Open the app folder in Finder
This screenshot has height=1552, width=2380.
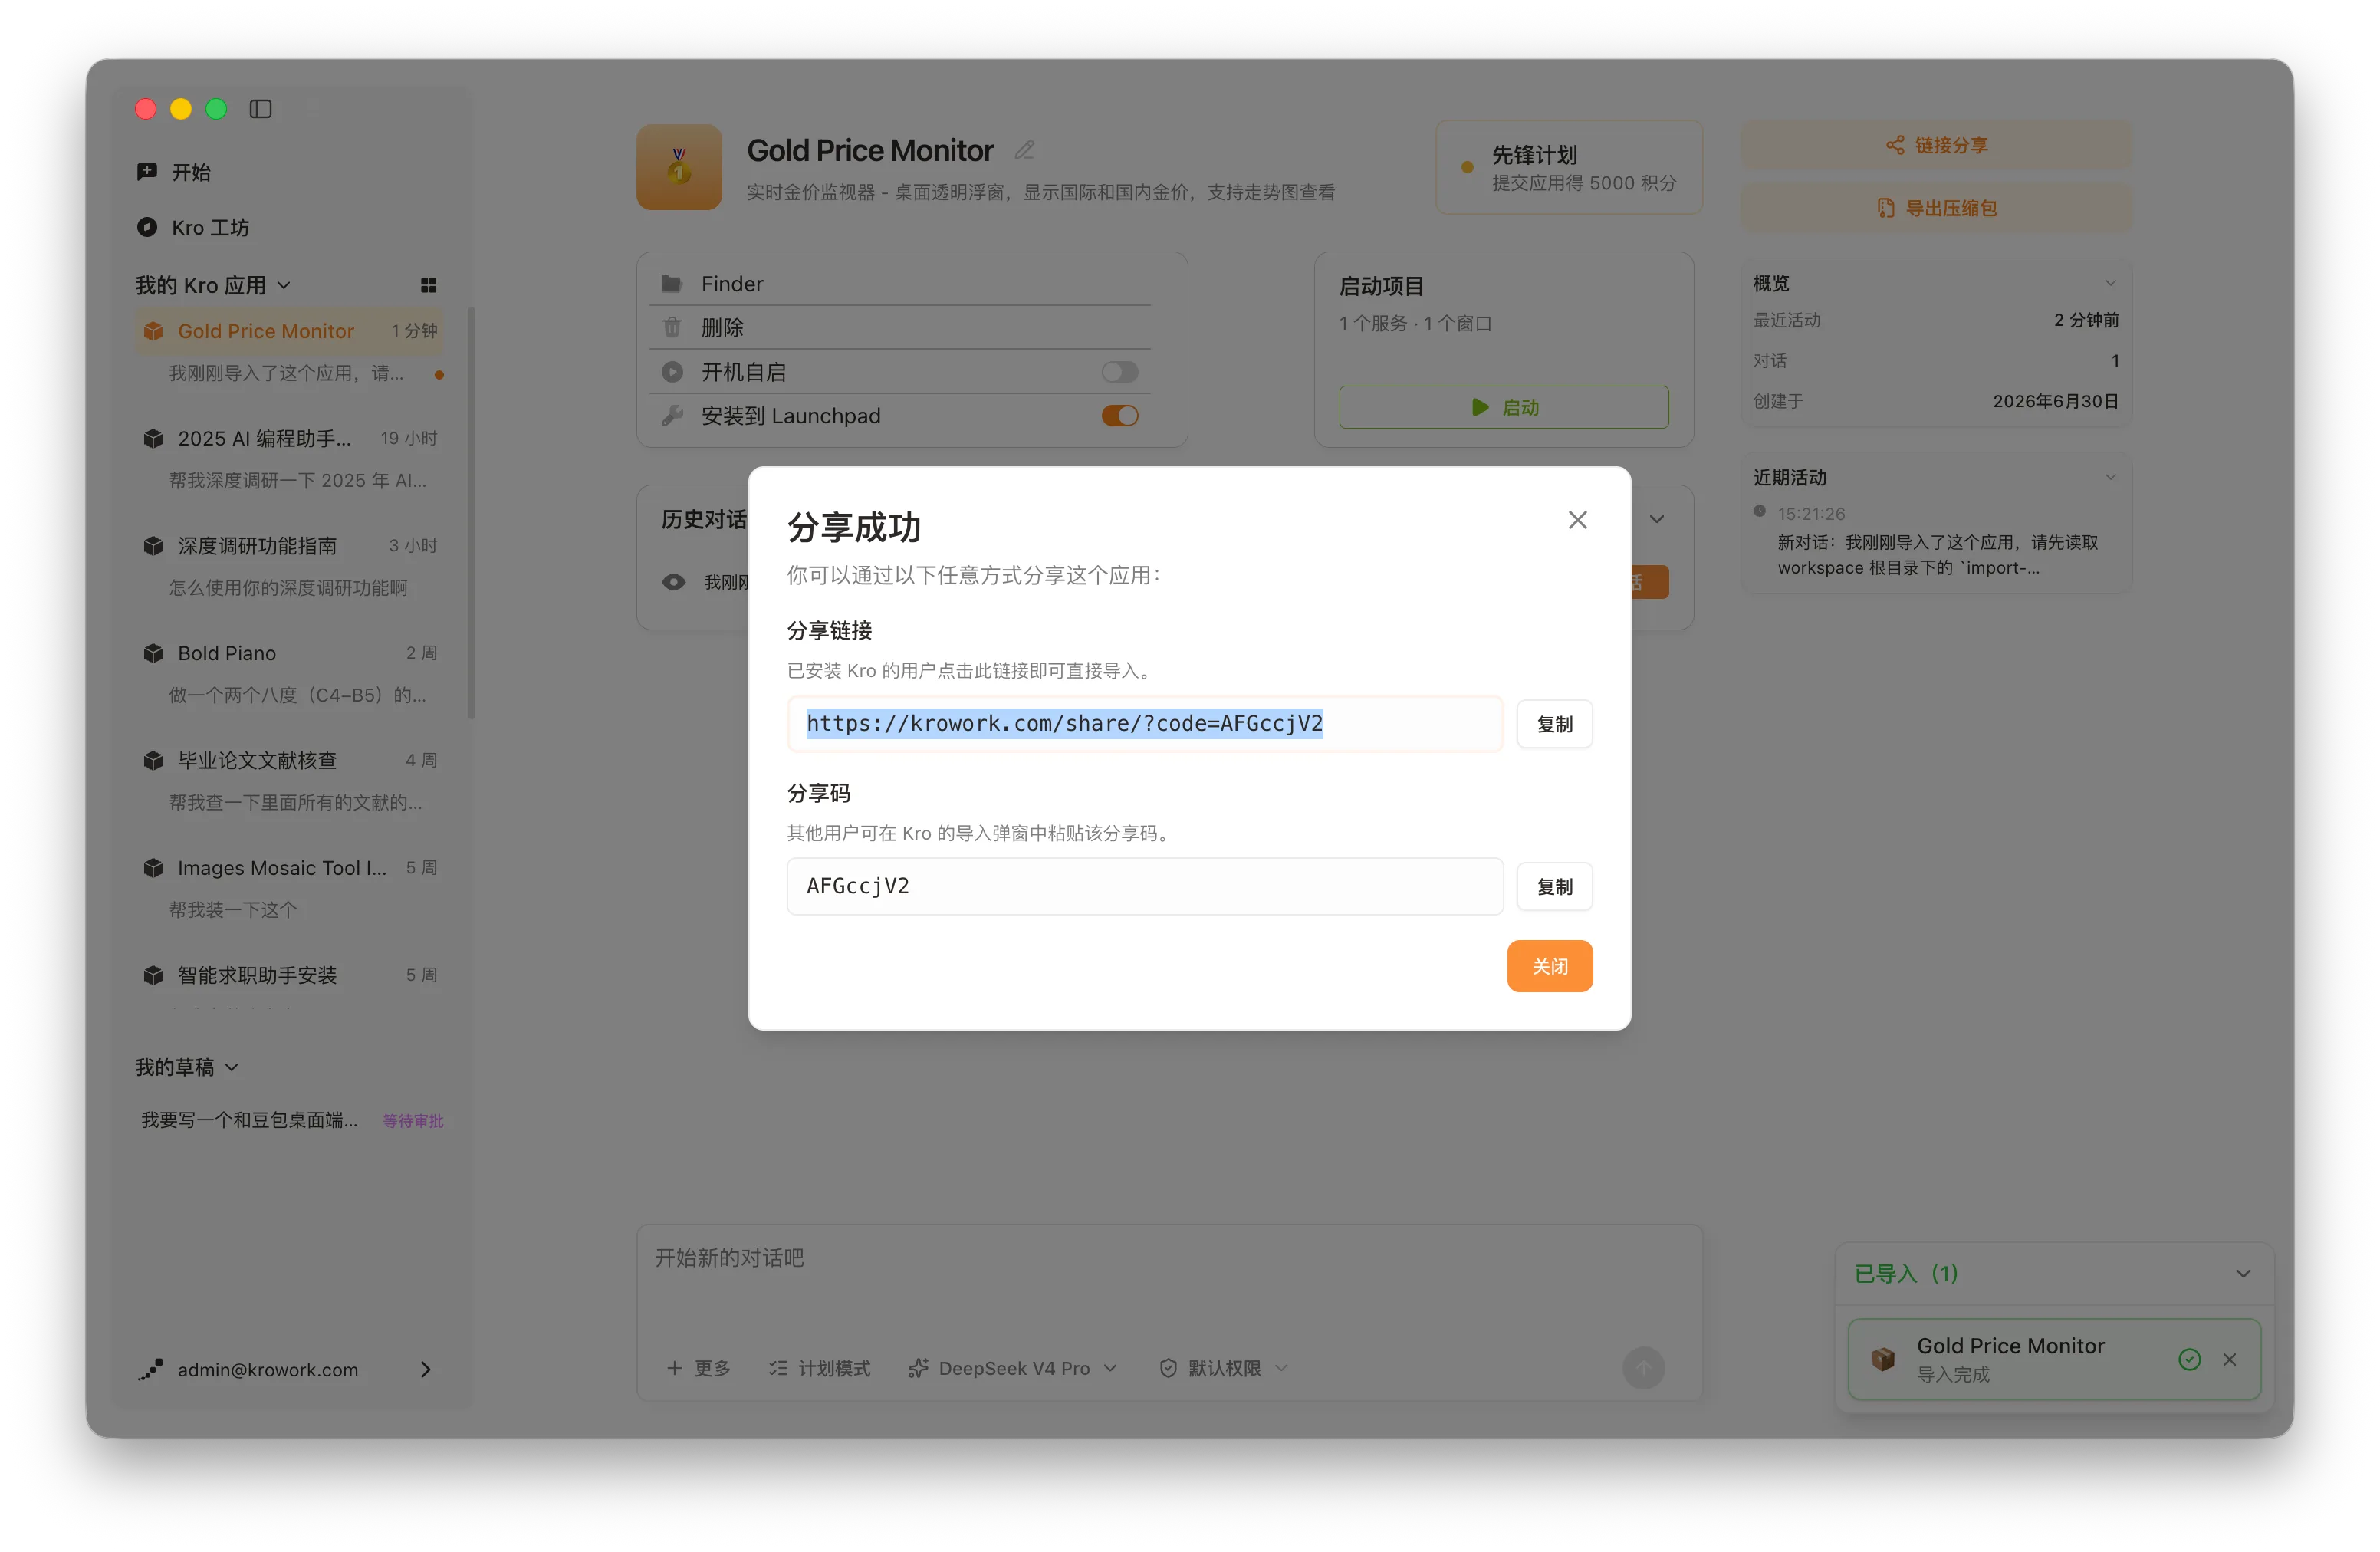point(900,284)
